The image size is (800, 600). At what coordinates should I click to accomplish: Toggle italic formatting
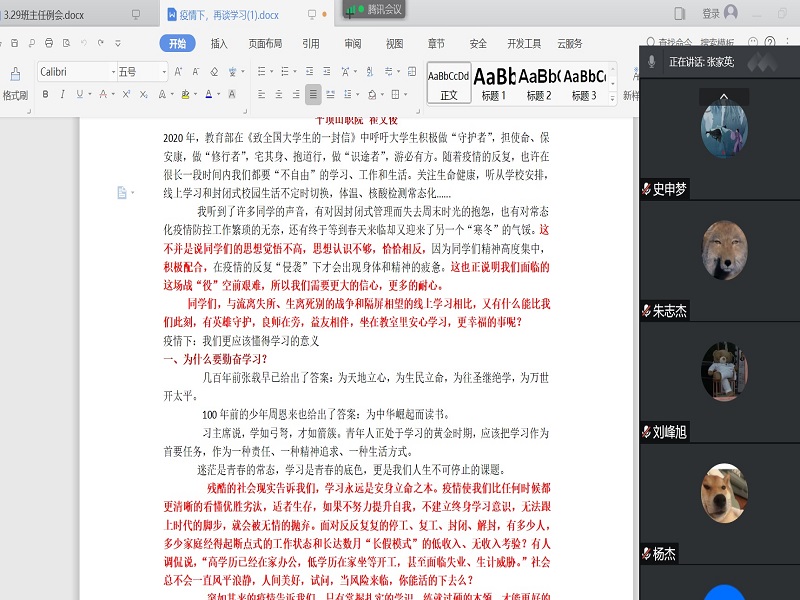click(x=61, y=92)
